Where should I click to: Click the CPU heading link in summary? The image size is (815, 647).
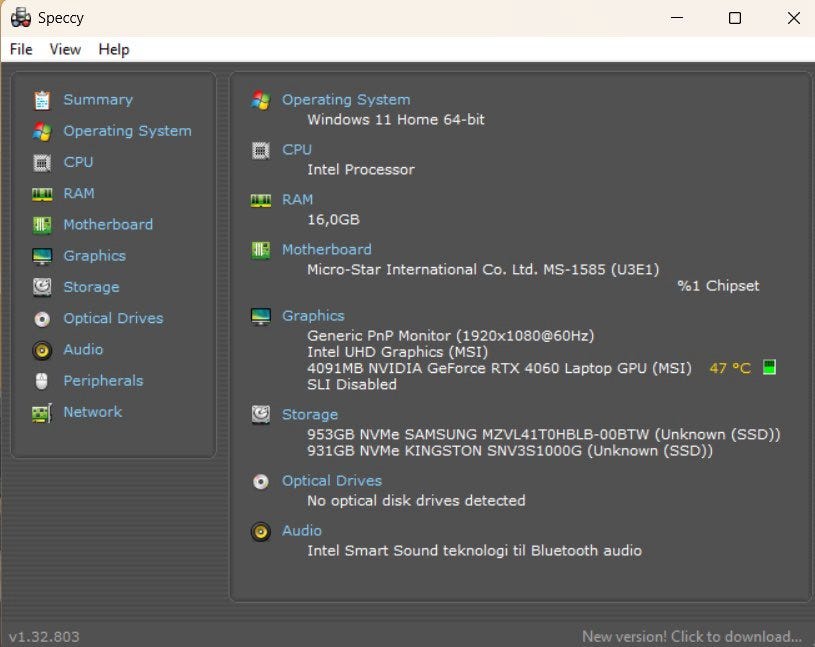pos(297,150)
